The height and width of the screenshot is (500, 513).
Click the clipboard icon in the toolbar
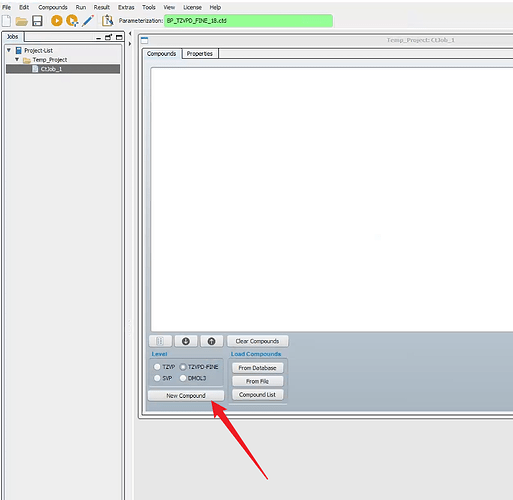tap(107, 21)
